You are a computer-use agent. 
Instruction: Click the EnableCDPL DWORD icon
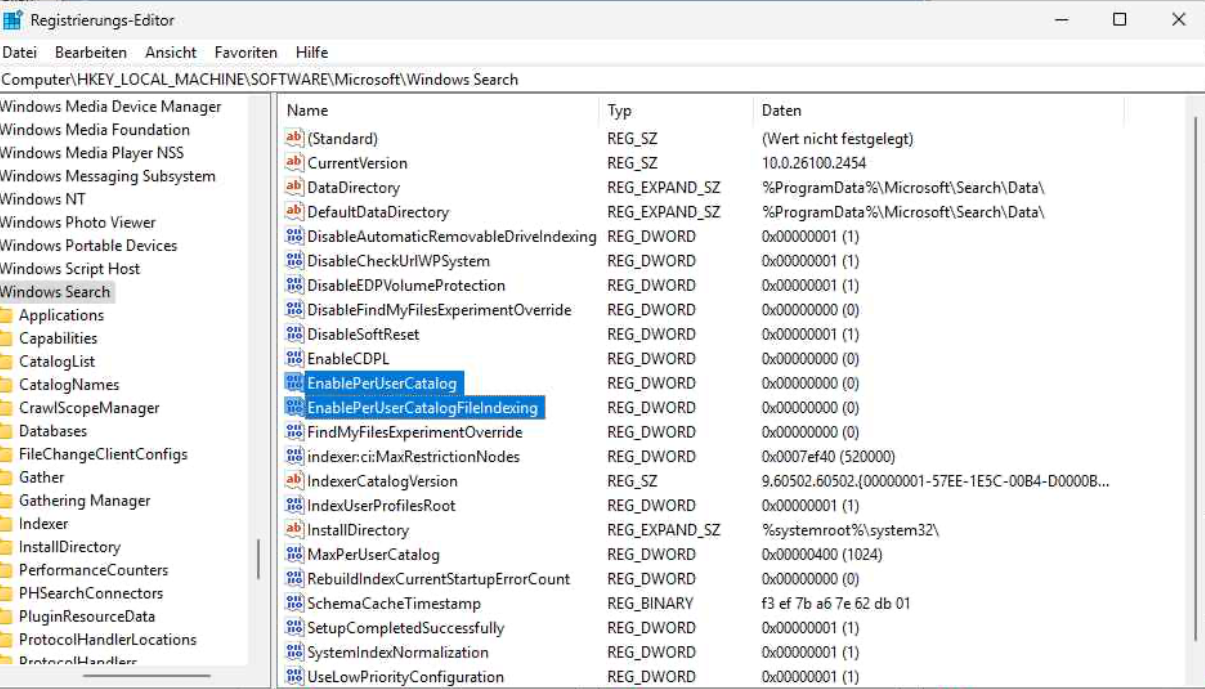(294, 358)
